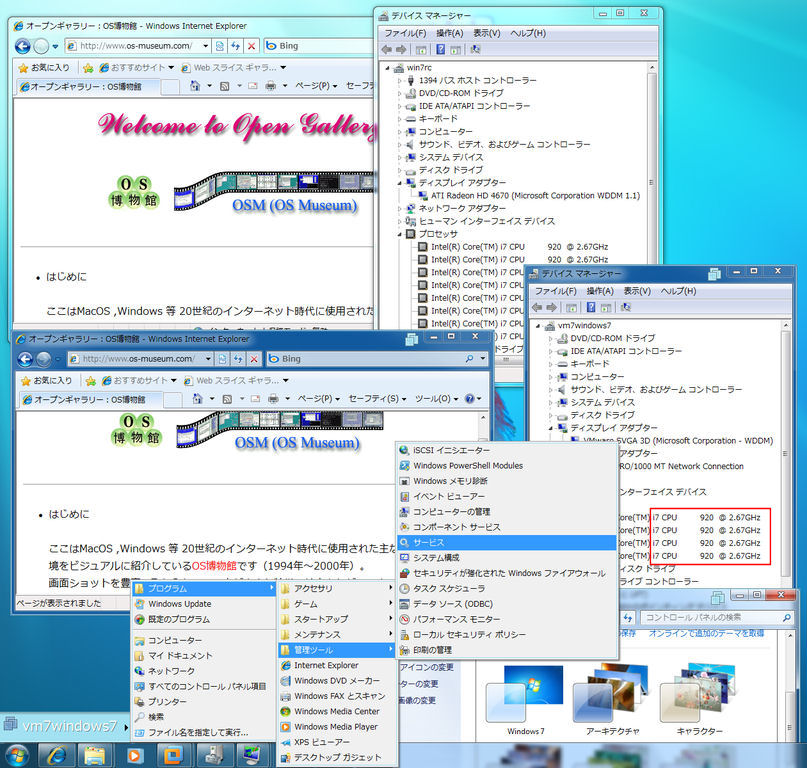
Task: Collapse ディスプレイ アダプター in vm7windows7 Device Manager
Action: (551, 428)
